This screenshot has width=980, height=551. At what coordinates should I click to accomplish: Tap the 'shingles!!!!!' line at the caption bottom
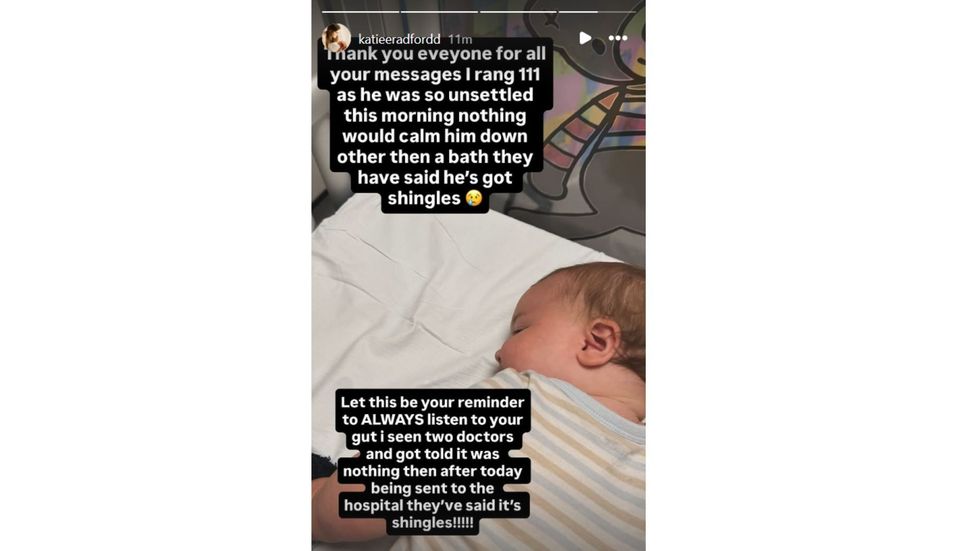click(432, 522)
